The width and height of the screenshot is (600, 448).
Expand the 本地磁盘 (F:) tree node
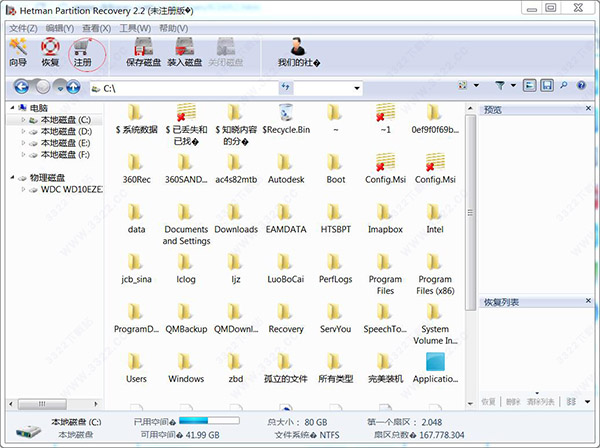point(23,155)
